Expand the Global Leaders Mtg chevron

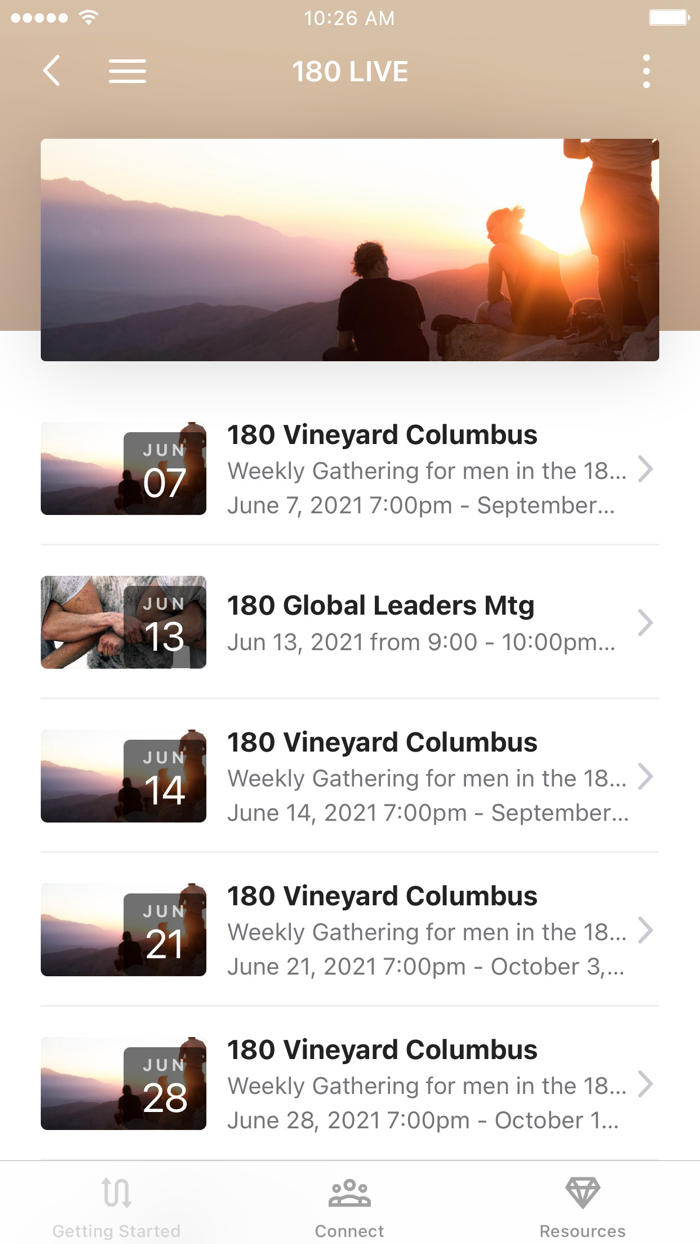[646, 623]
